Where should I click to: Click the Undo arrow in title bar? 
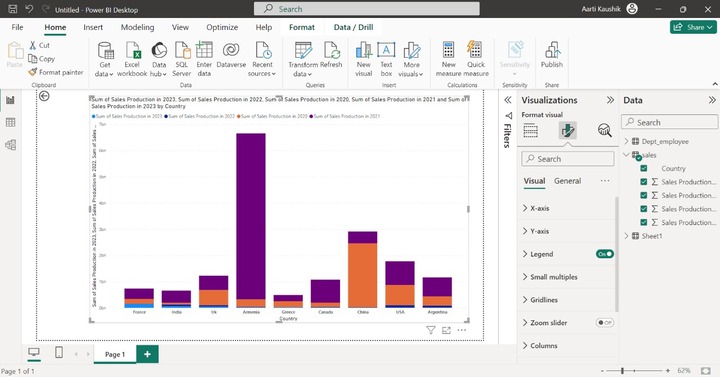(29, 9)
